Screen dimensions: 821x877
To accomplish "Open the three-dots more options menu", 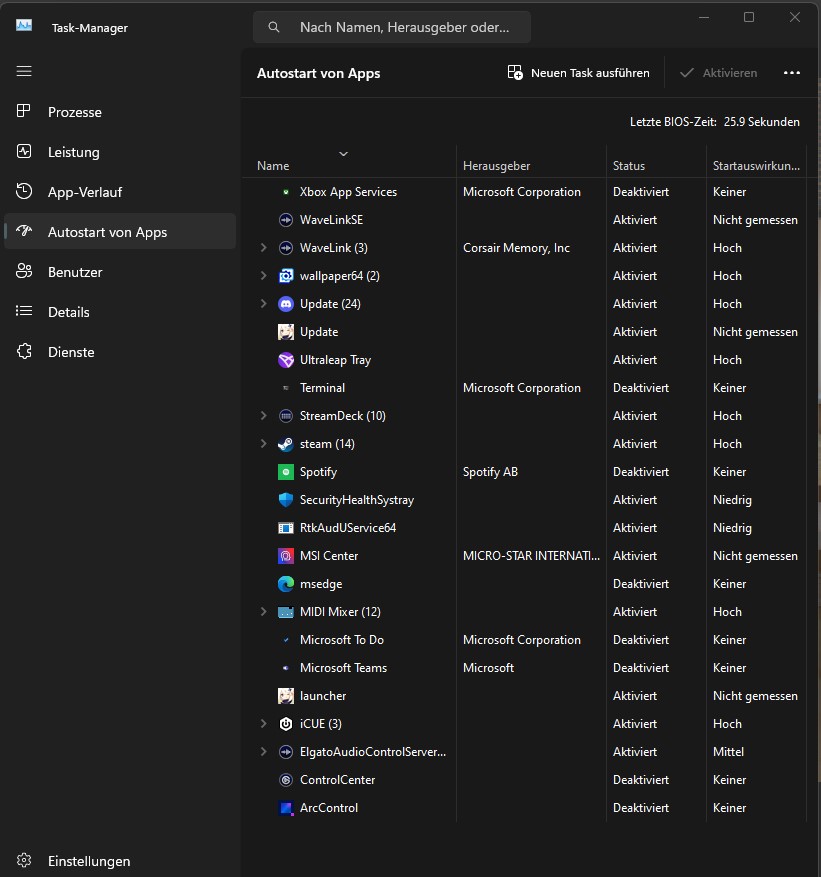I will 792,73.
